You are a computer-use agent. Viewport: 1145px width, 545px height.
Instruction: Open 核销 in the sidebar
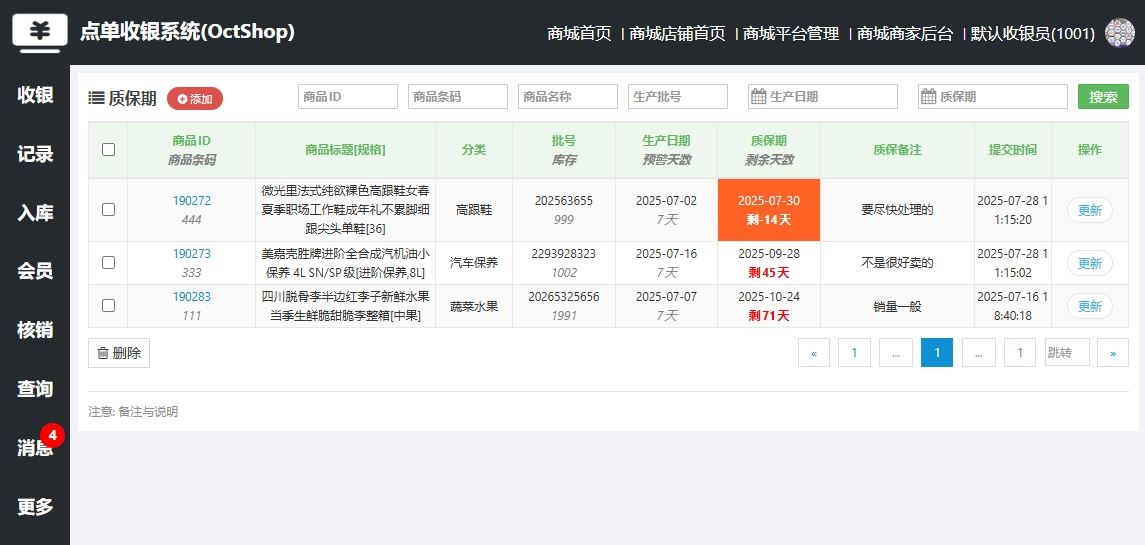pos(35,329)
